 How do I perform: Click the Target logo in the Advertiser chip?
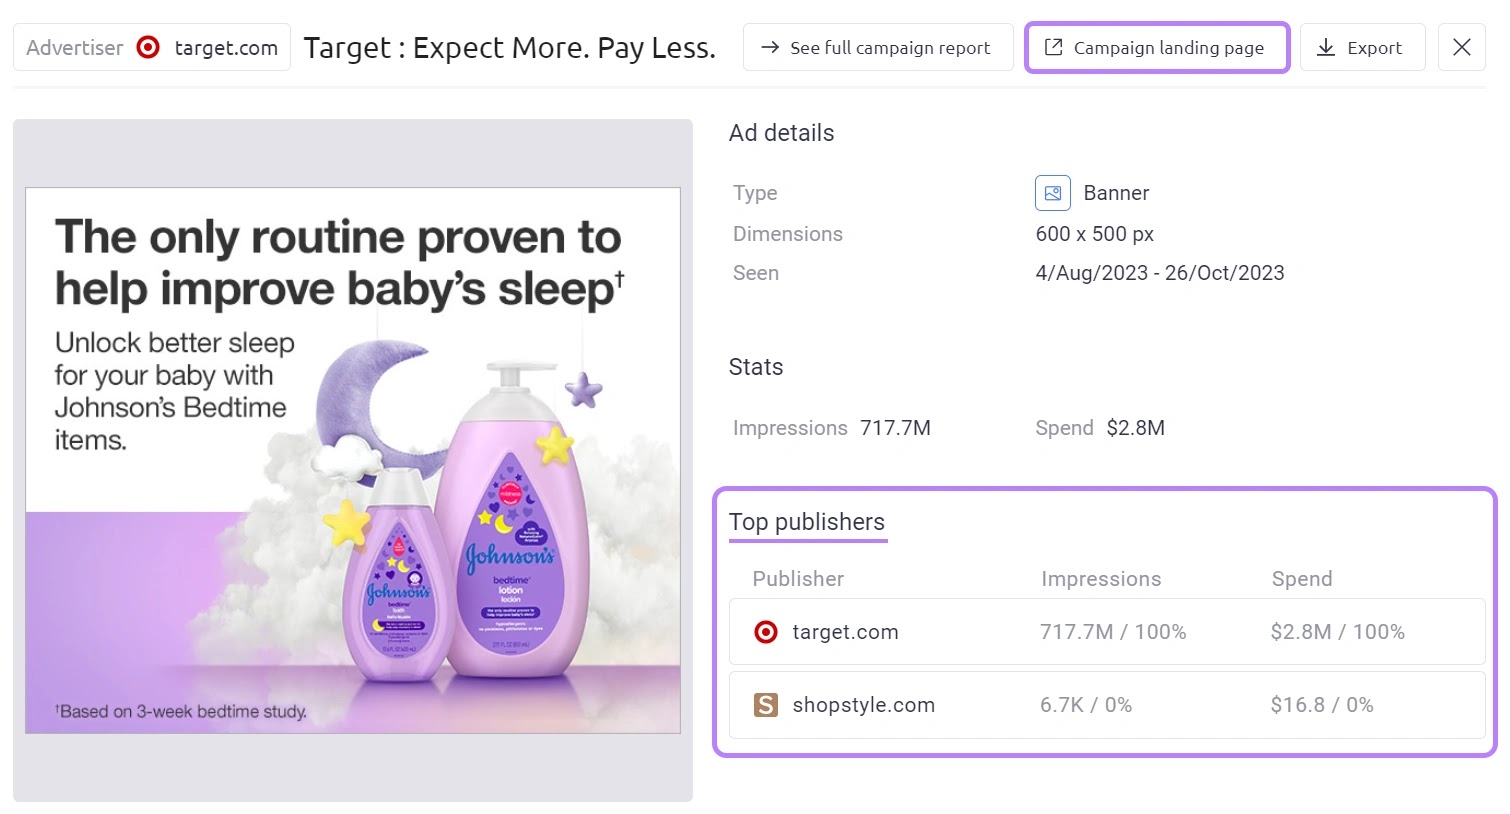[x=147, y=47]
